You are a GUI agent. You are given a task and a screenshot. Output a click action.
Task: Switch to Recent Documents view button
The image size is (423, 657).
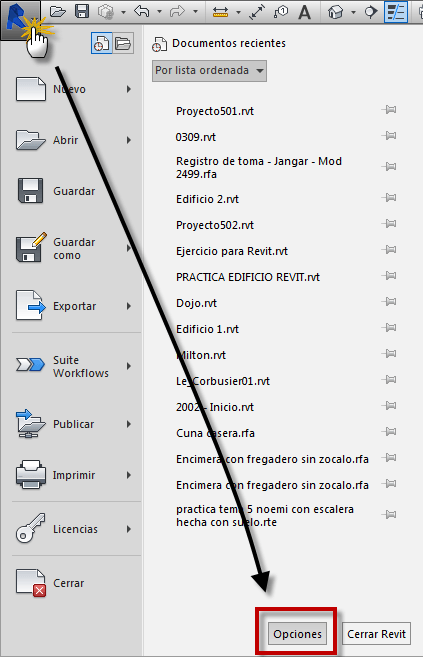pos(101,43)
